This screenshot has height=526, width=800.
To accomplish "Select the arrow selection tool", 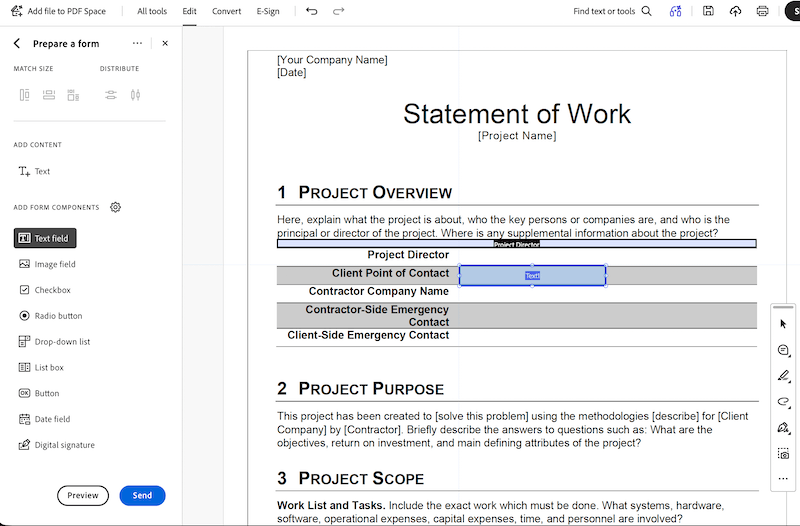I will tap(783, 324).
